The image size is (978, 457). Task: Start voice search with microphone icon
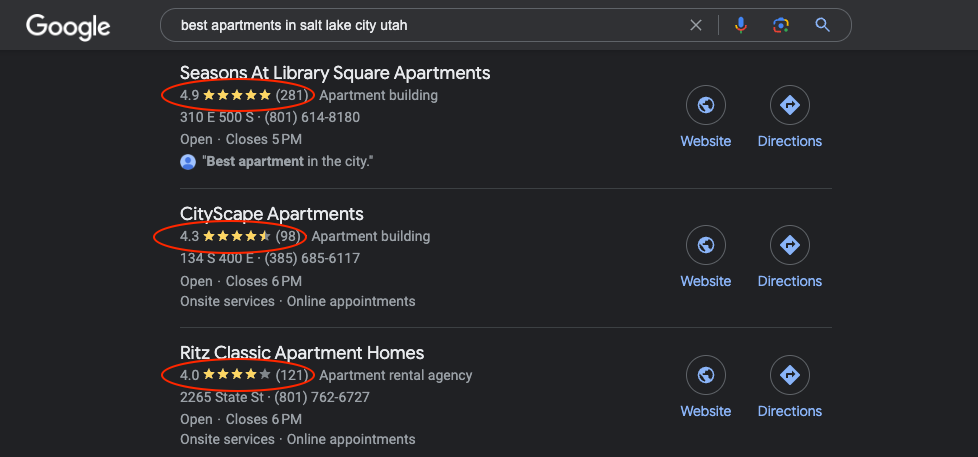click(740, 25)
